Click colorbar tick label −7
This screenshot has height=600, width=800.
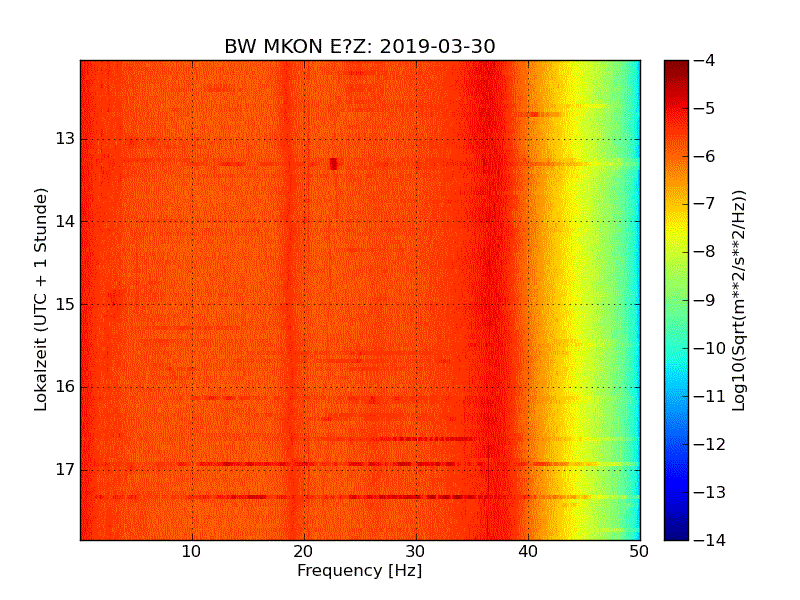[x=705, y=204]
